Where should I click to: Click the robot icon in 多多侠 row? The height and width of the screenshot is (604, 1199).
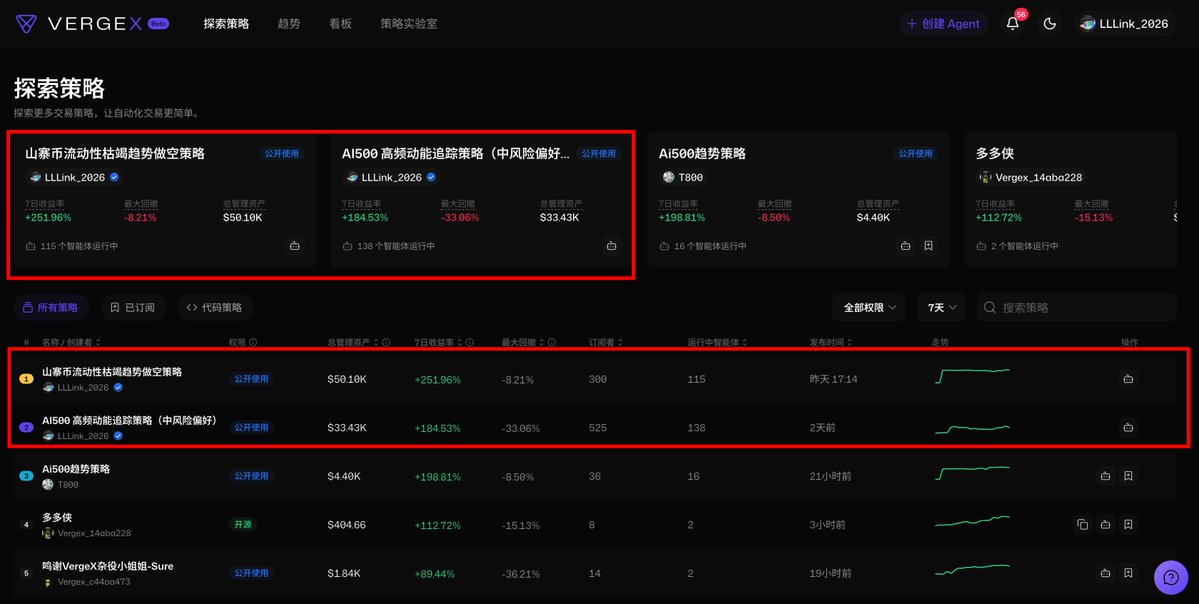point(1105,524)
